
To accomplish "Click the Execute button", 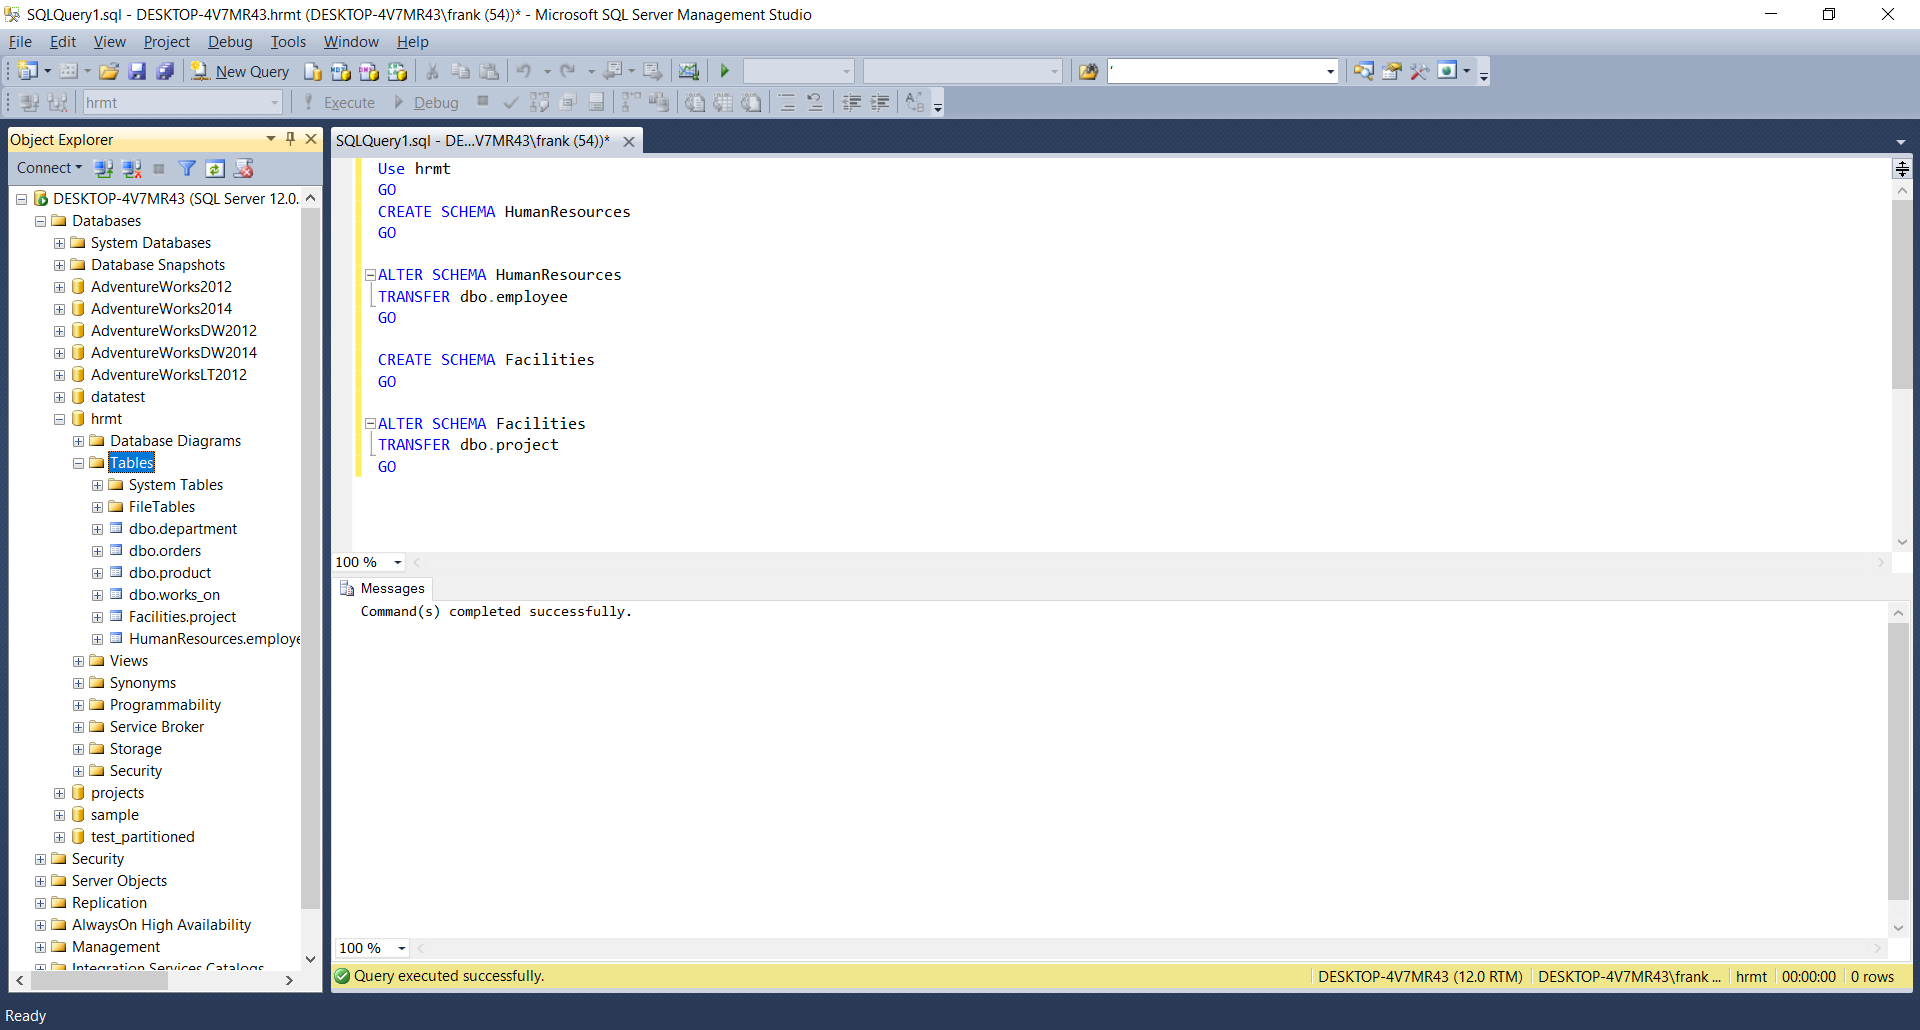I will pyautogui.click(x=339, y=102).
